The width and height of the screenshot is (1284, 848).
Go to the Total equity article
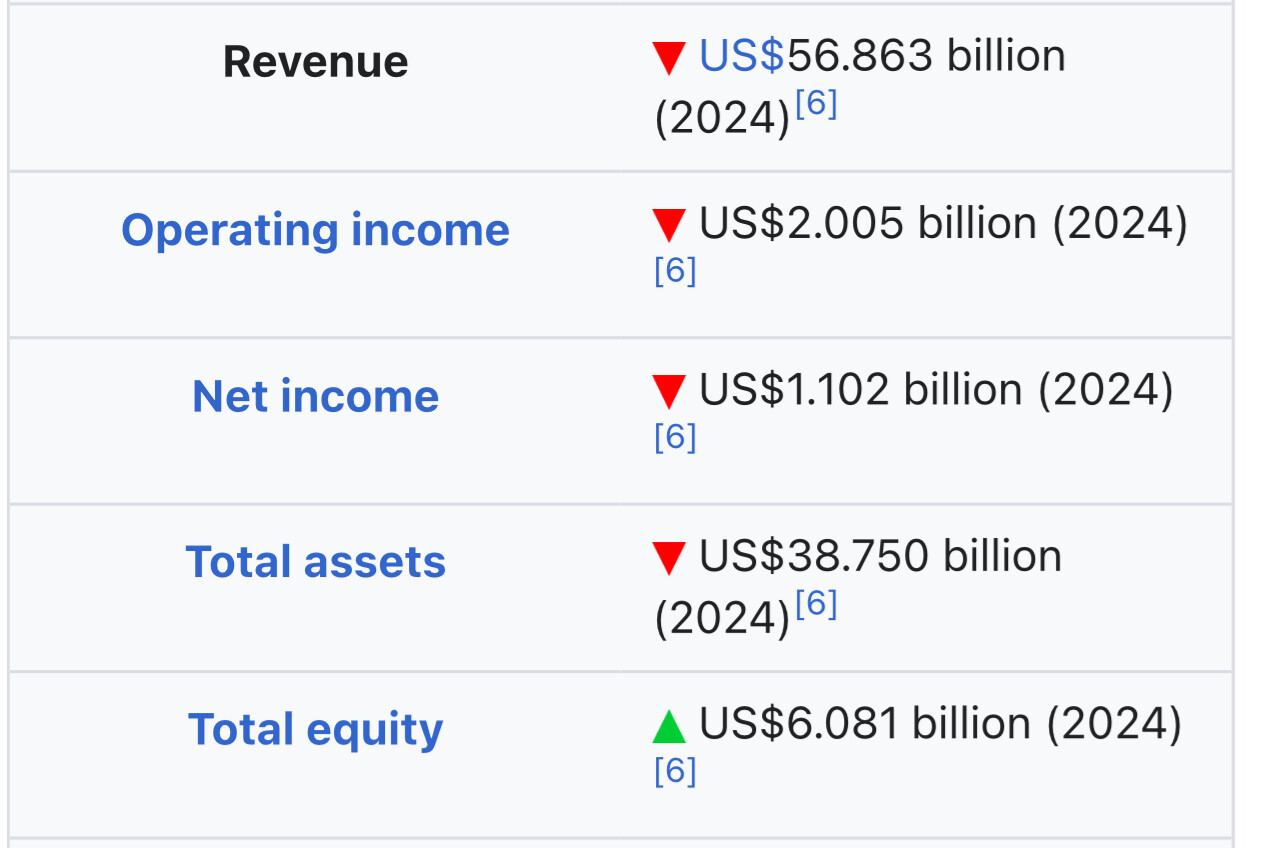(x=315, y=729)
